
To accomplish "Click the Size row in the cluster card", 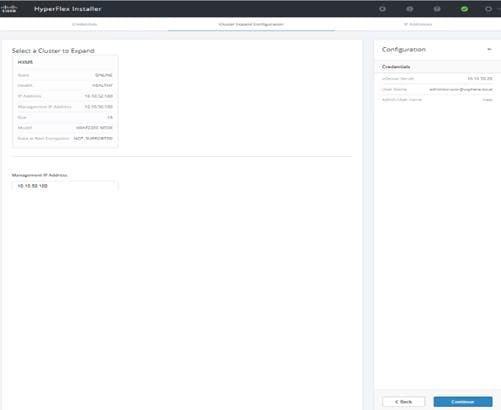I will click(65, 117).
